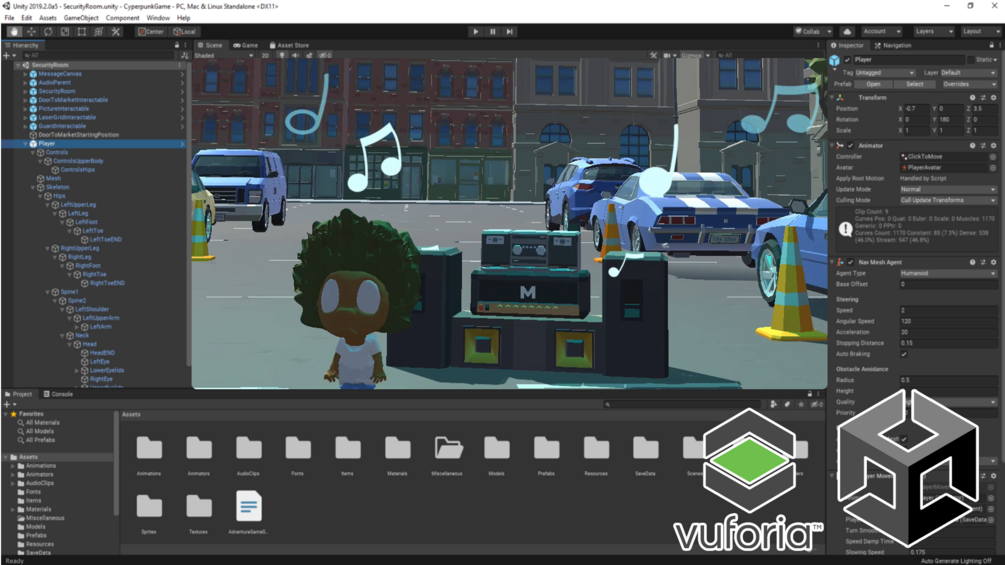Lock the Hierarchy panel
The width and height of the screenshot is (1005, 565).
(x=177, y=45)
